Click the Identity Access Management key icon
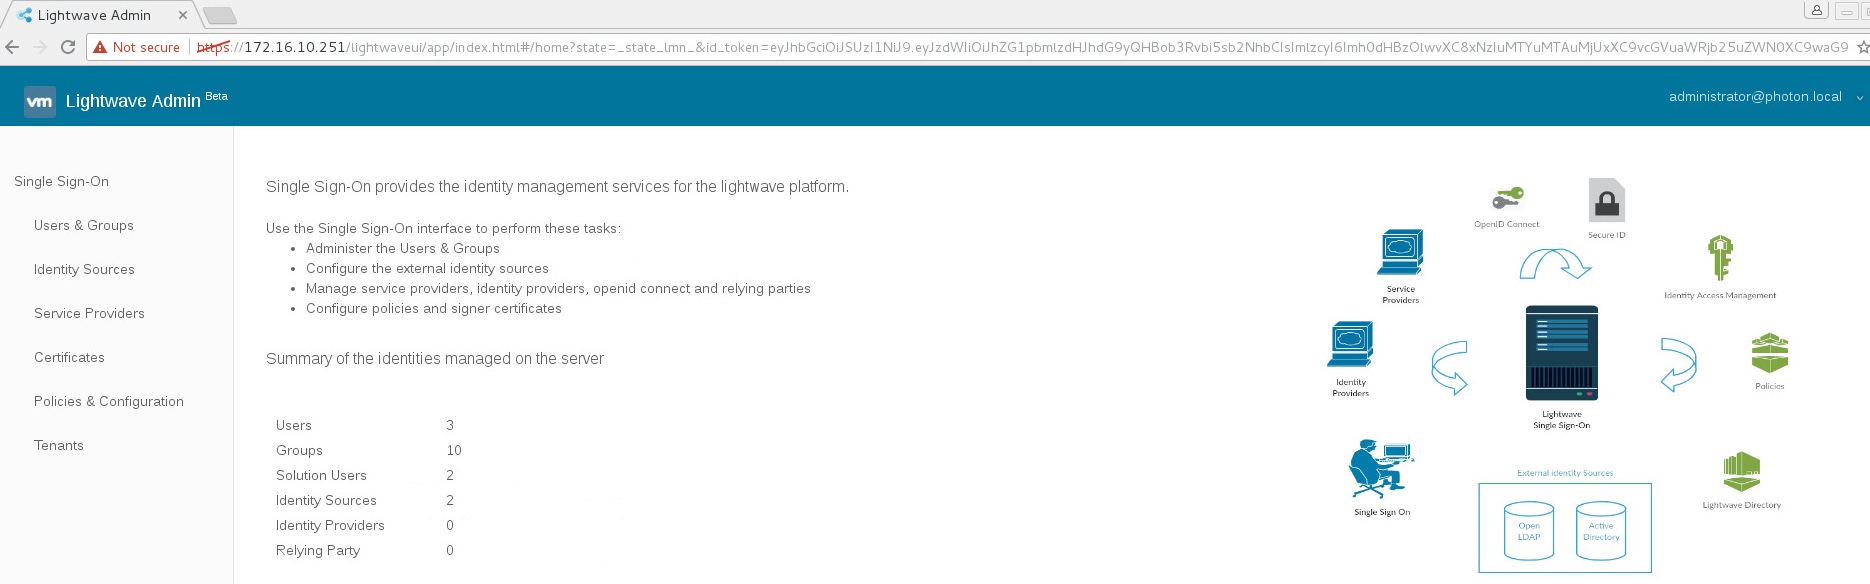1870x584 pixels. pos(1720,259)
